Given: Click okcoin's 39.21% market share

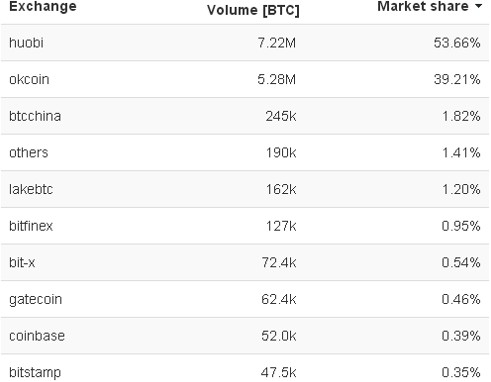Looking at the screenshot, I should click(x=457, y=79).
